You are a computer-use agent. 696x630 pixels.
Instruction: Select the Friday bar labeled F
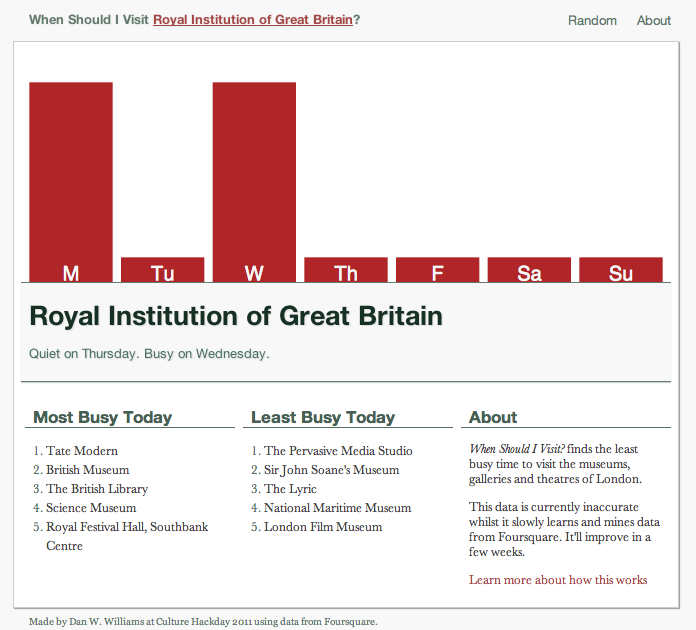(438, 269)
